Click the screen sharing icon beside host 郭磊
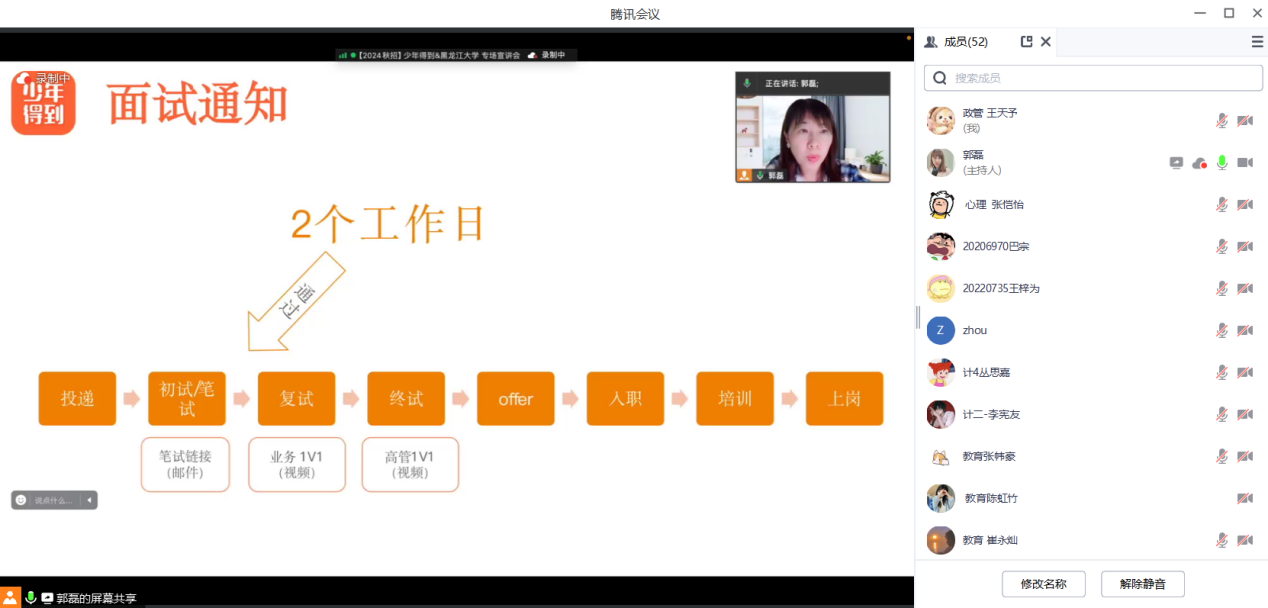Image resolution: width=1268 pixels, height=608 pixels. (1176, 163)
